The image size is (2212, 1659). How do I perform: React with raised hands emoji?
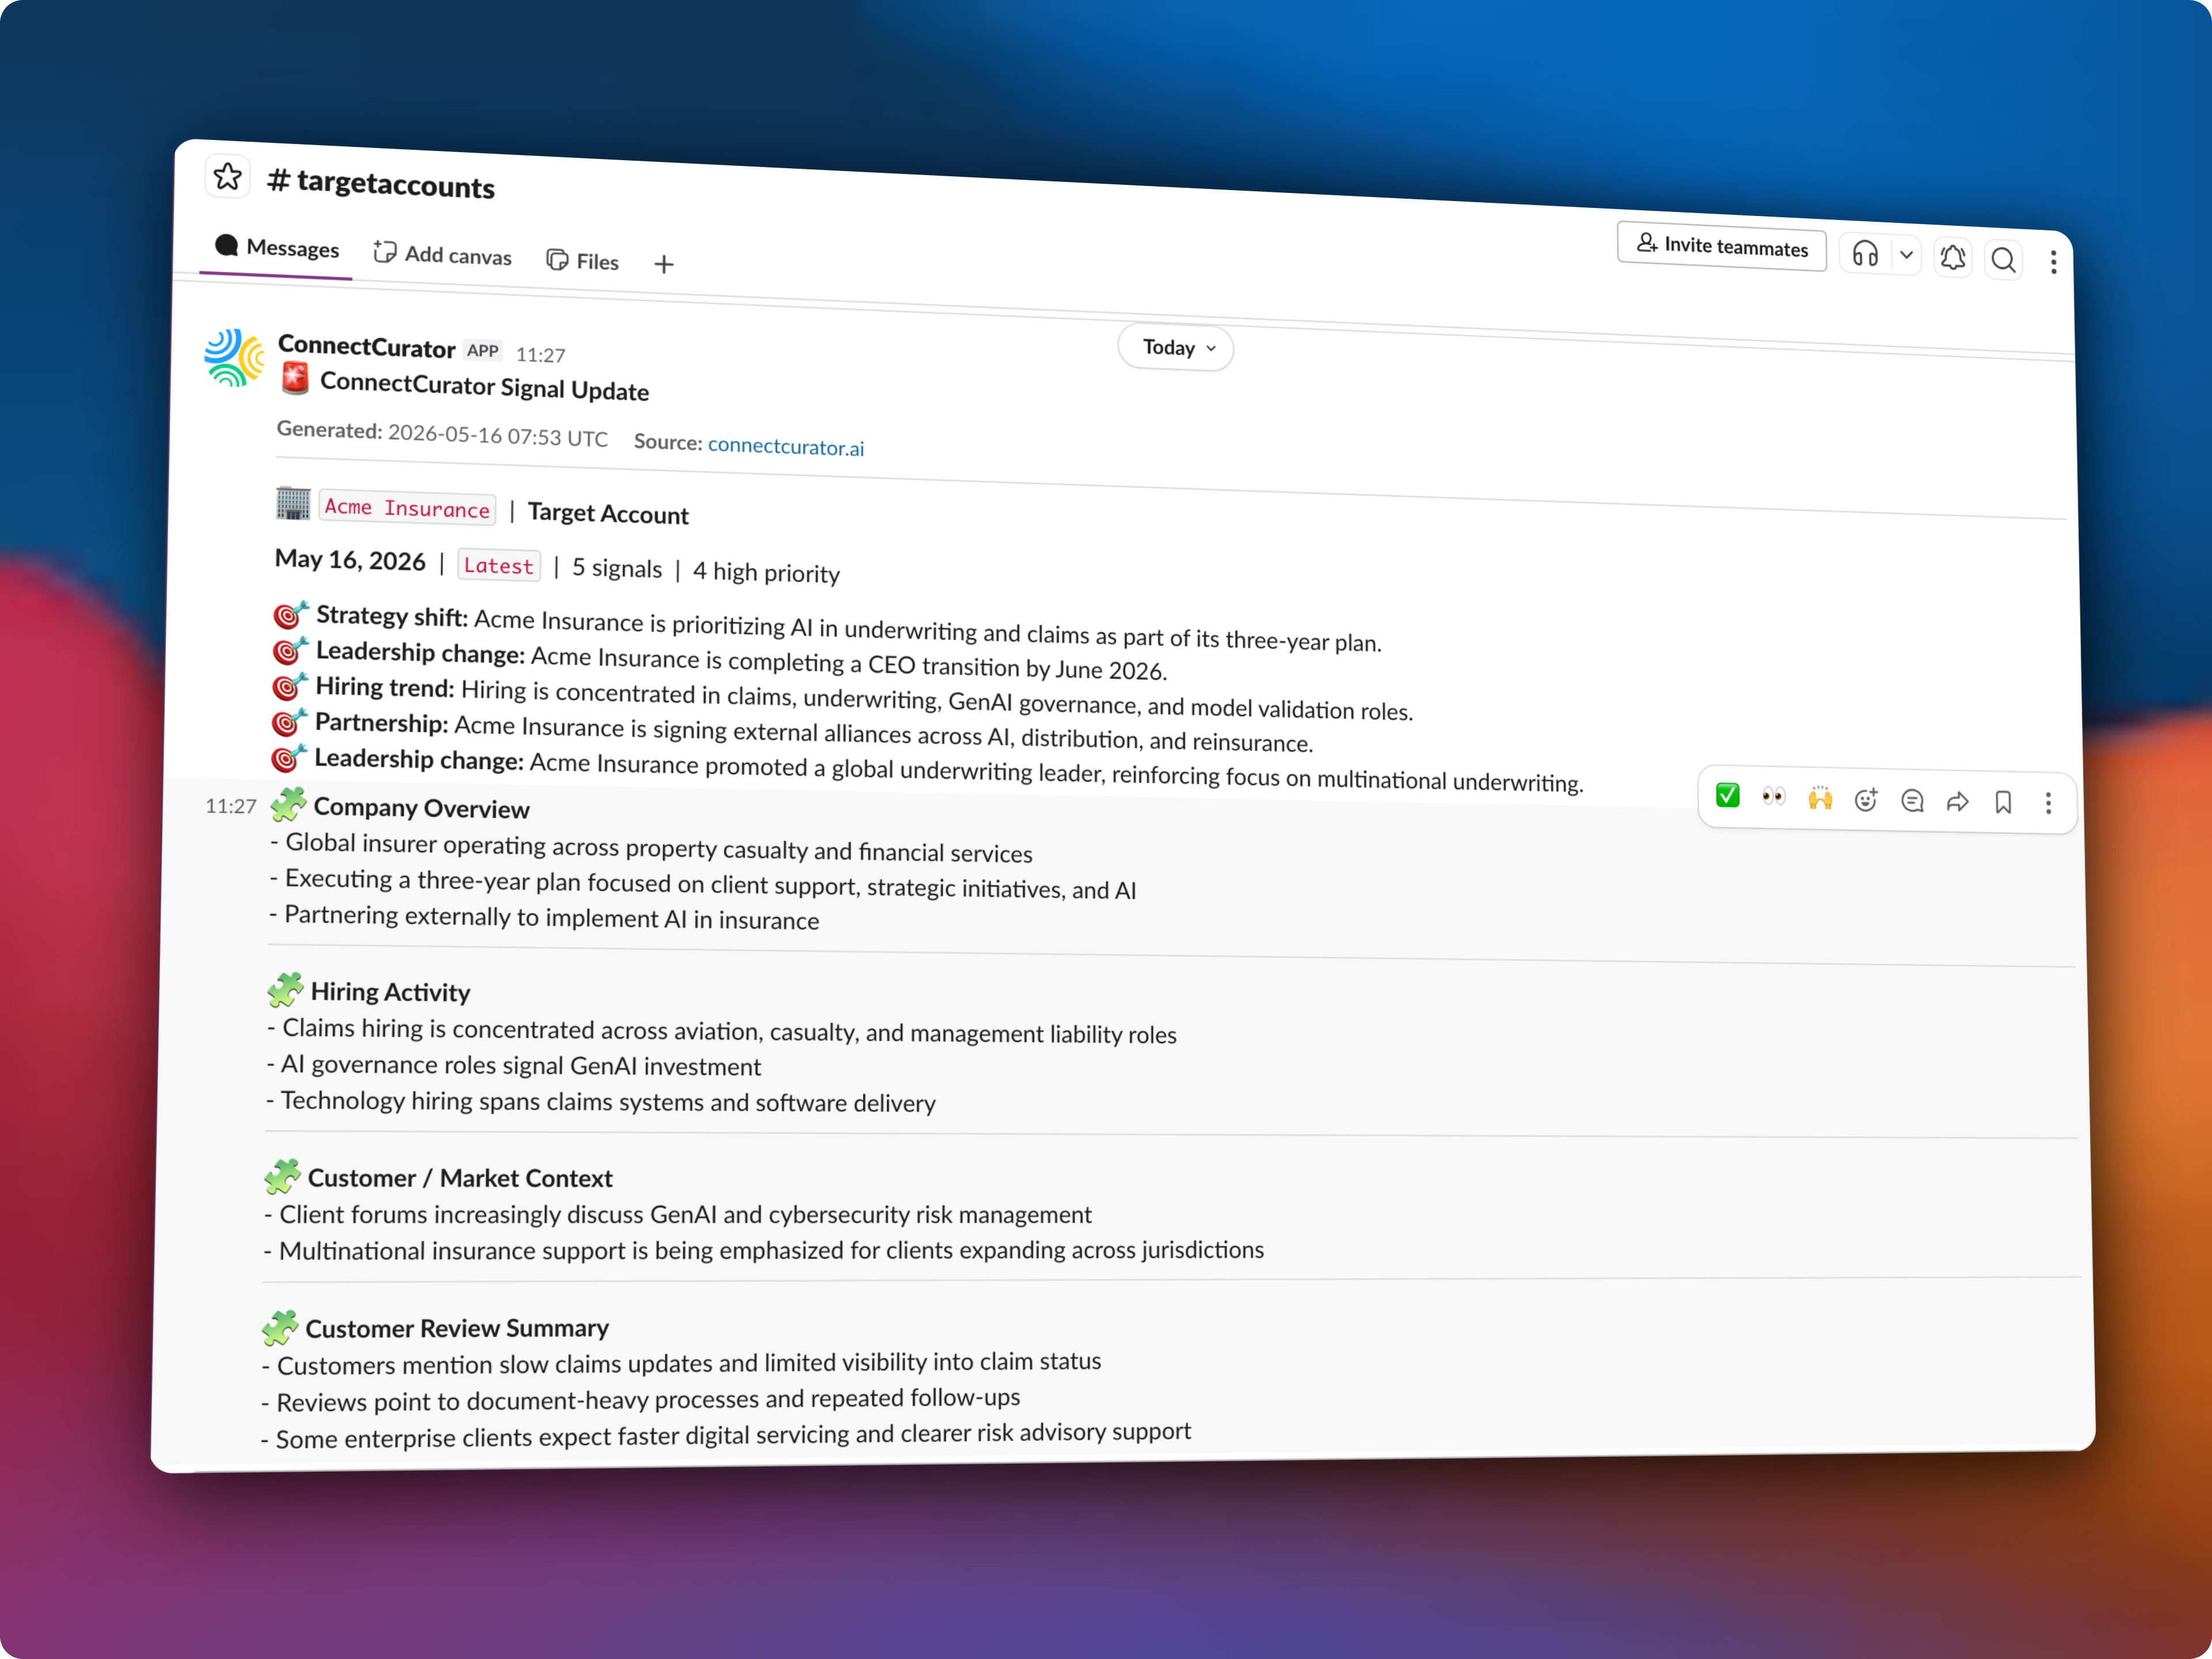coord(1820,798)
